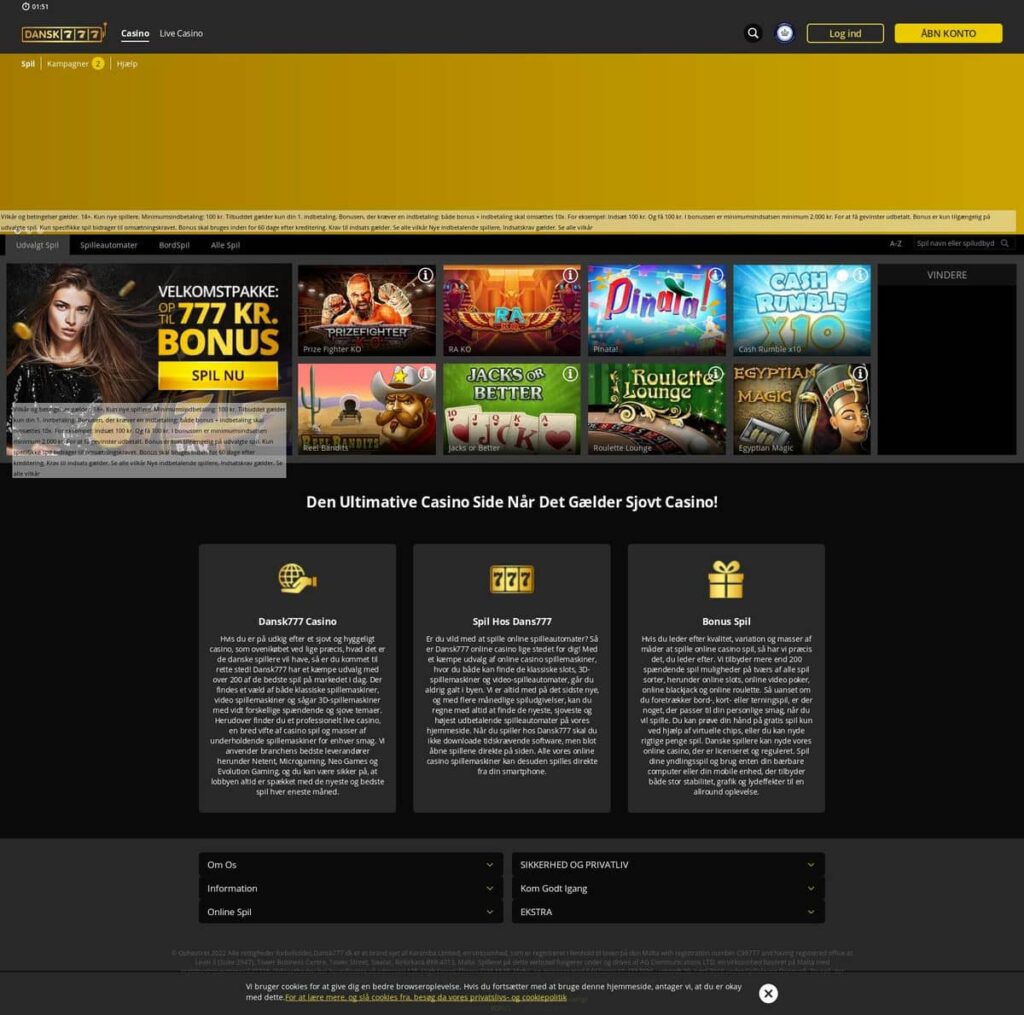Switch to Live Casino navigation
This screenshot has width=1024, height=1015.
point(181,33)
